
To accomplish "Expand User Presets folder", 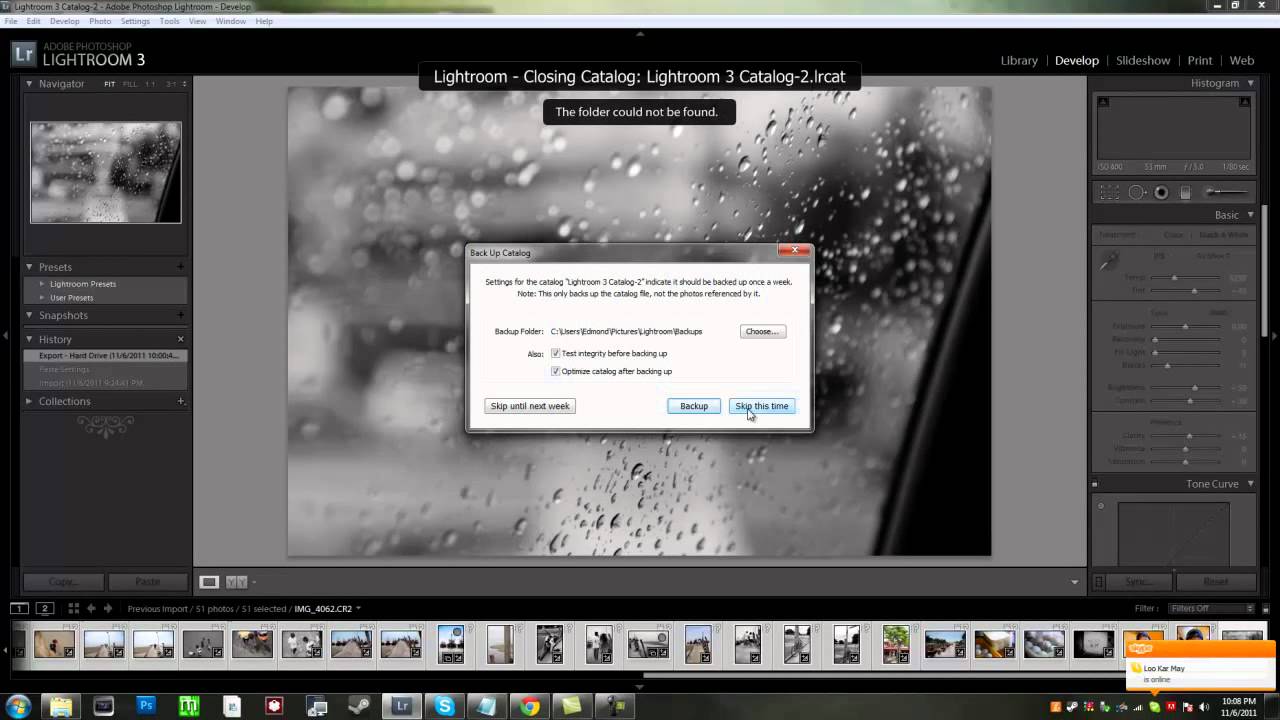I will 42,298.
